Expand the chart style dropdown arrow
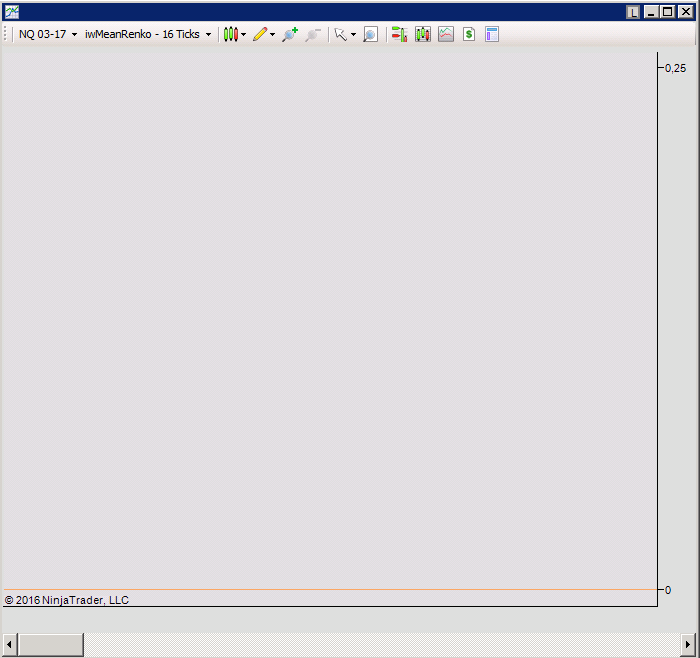Screen dimensions: 700x658 243,34
